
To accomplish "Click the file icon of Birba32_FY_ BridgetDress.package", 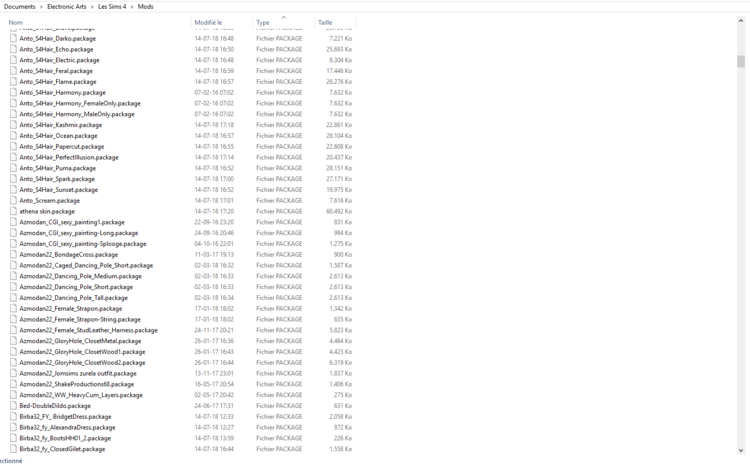I will point(13,417).
